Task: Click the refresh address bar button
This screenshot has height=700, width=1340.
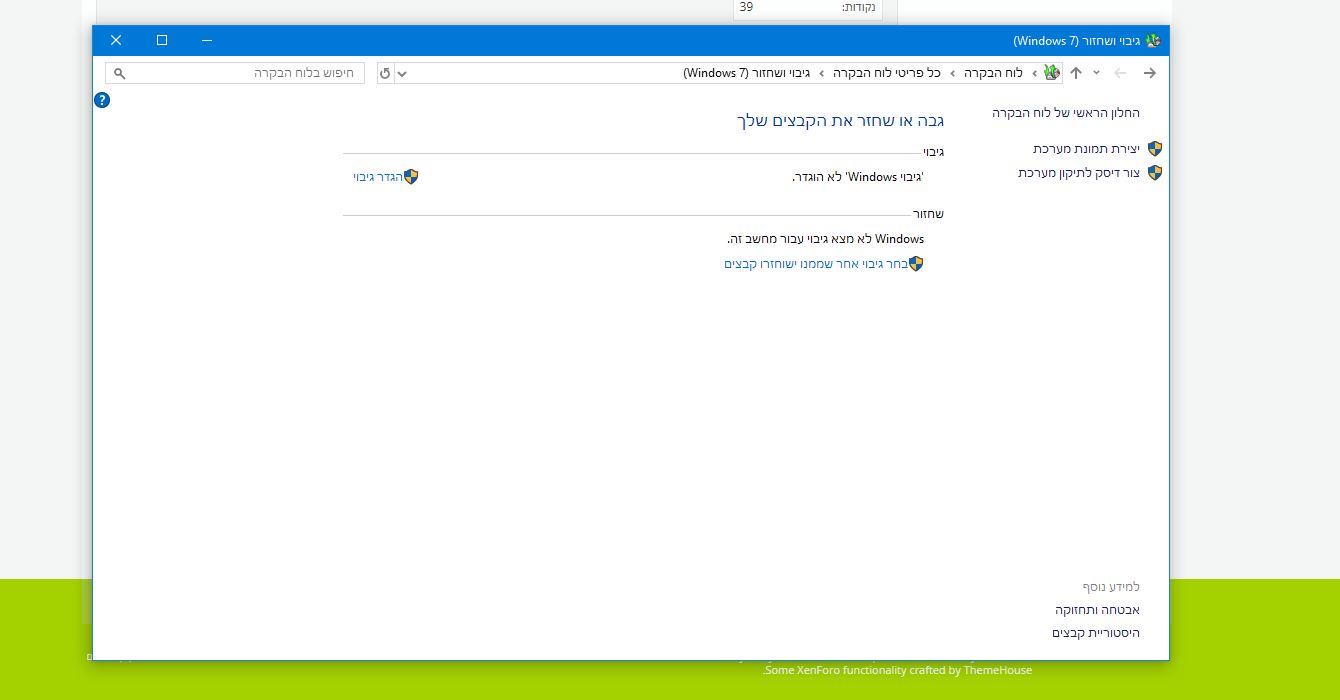Action: pyautogui.click(x=385, y=73)
